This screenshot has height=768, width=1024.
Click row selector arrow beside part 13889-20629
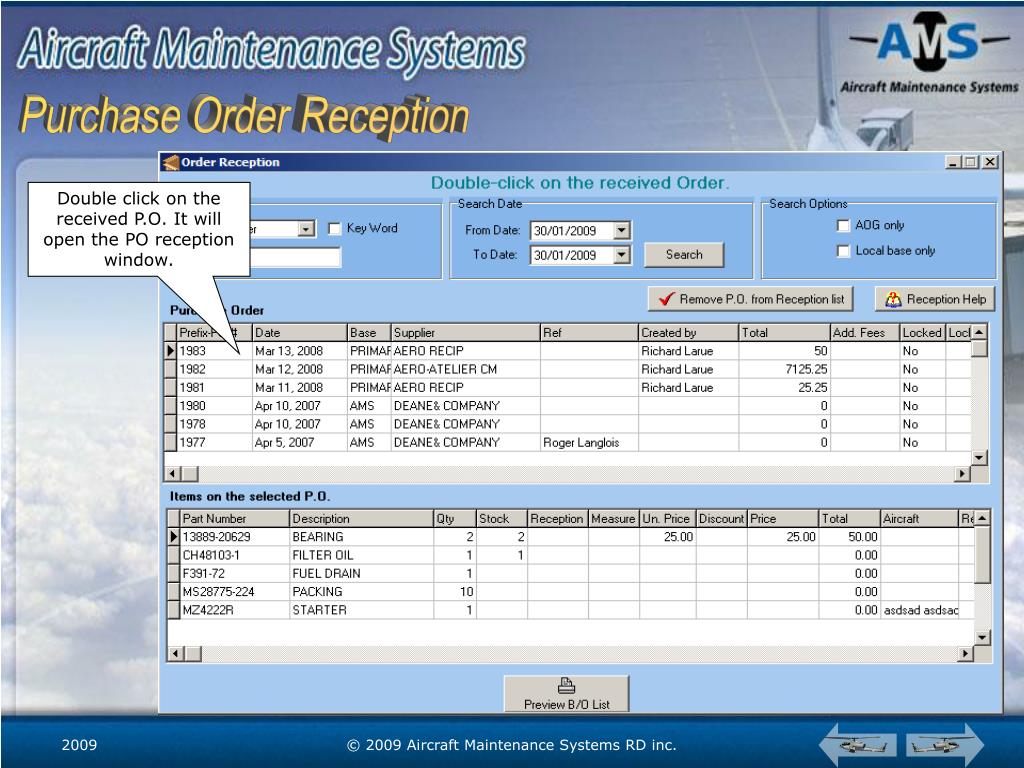pyautogui.click(x=173, y=537)
